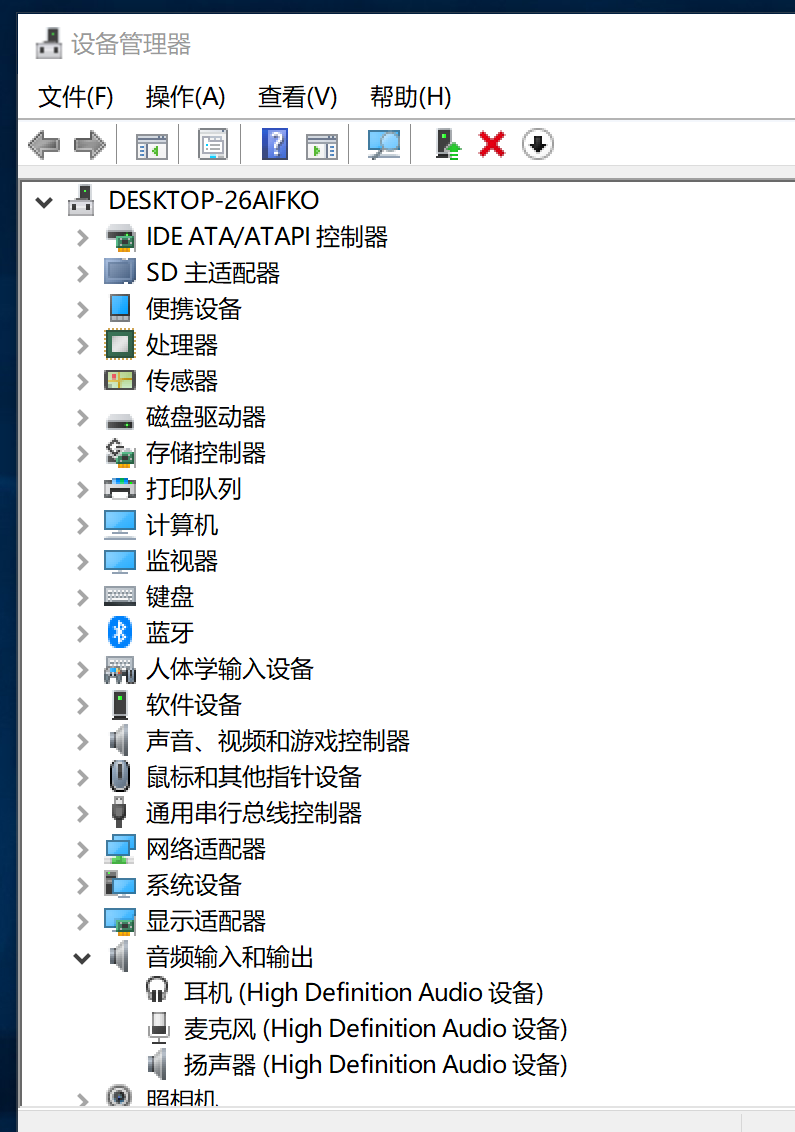Viewport: 795px width, 1132px height.
Task: Expand the 网络适配器 node chevron
Action: pyautogui.click(x=82, y=850)
